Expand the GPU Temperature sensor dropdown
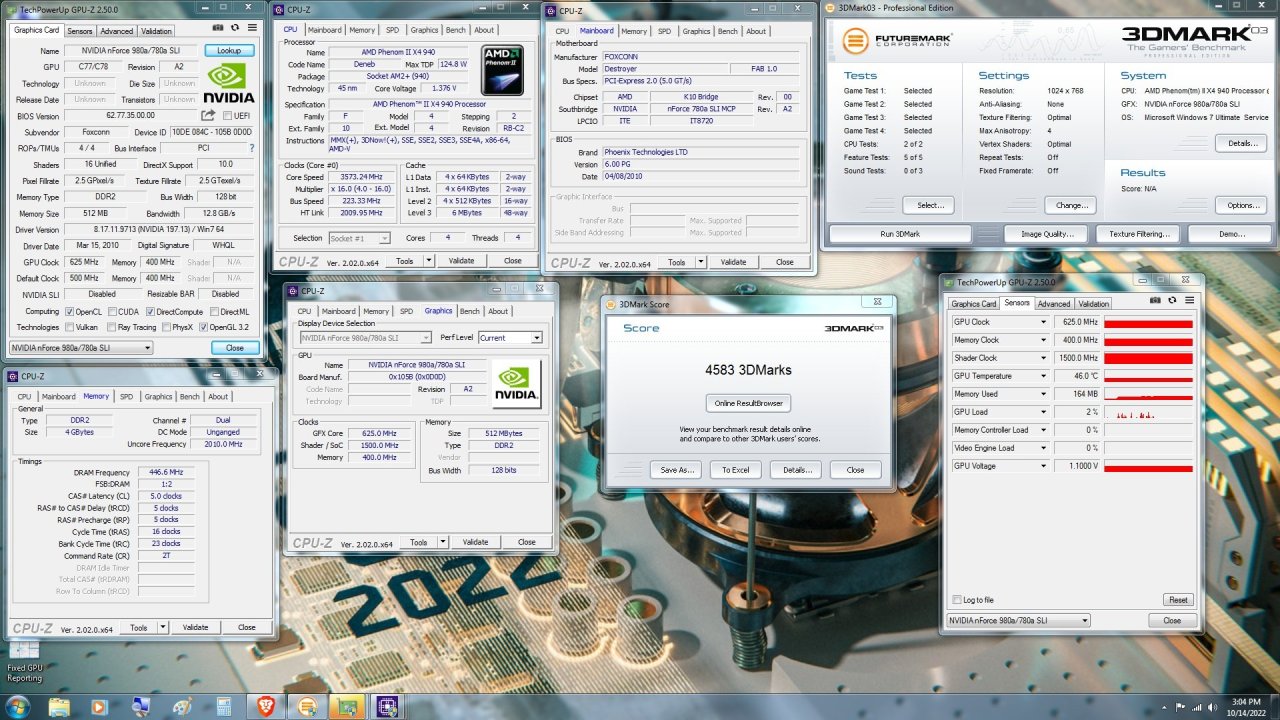The image size is (1280, 720). [x=1044, y=376]
